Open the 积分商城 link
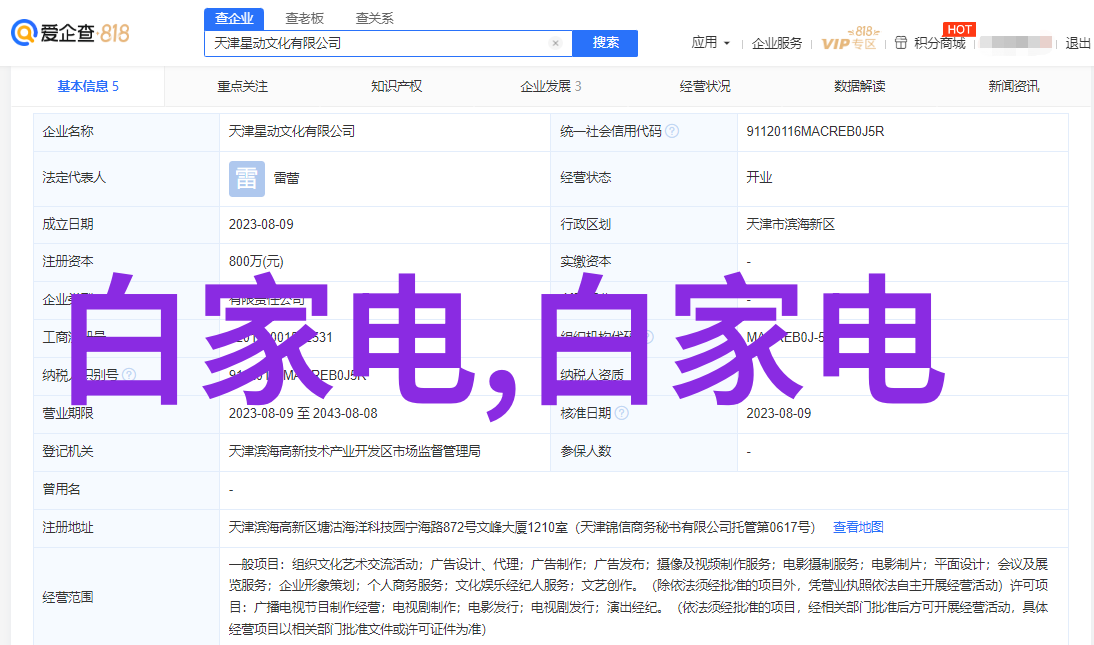Screen dimensions: 1094x645 coord(940,43)
